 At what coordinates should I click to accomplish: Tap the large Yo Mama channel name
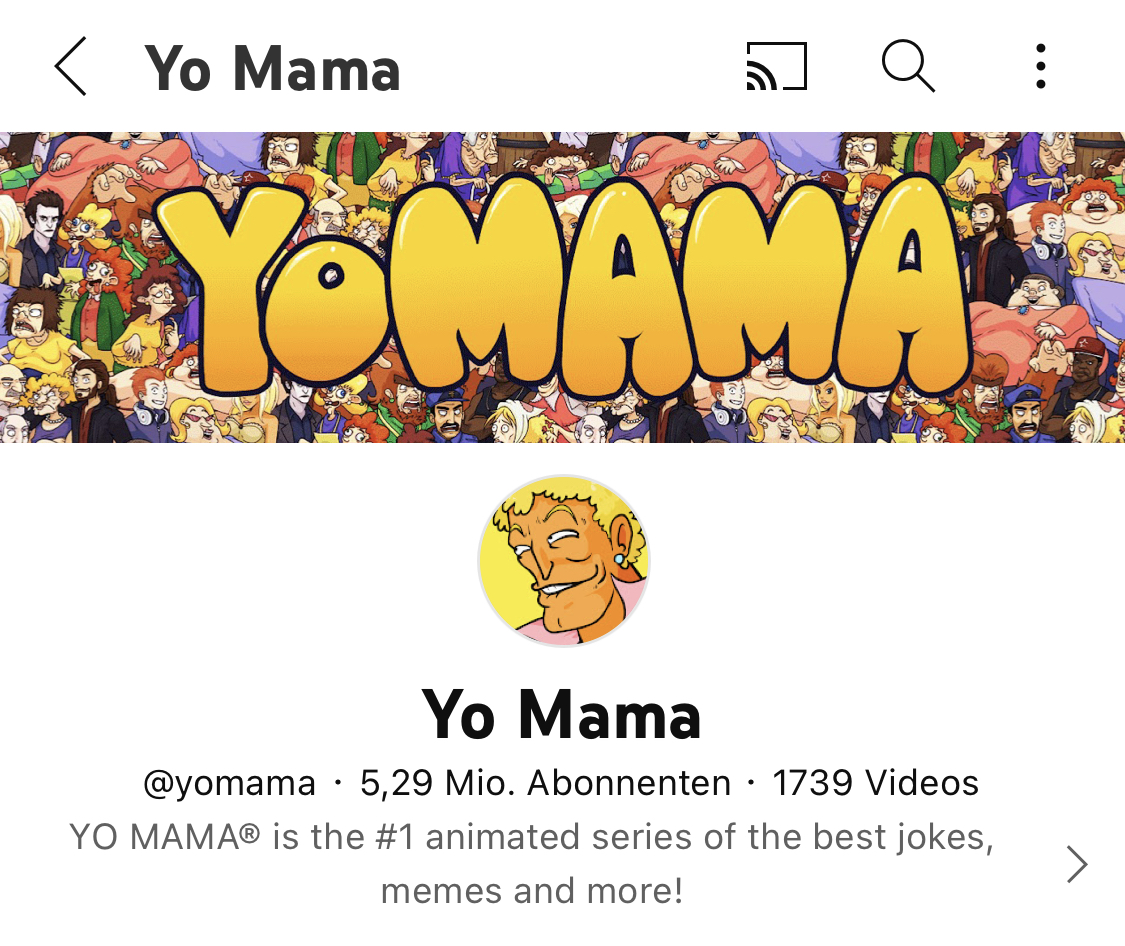tap(561, 714)
